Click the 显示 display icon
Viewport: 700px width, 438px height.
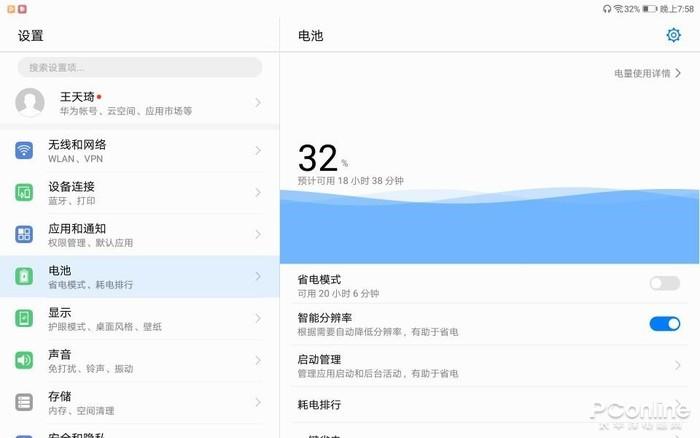pos(24,318)
